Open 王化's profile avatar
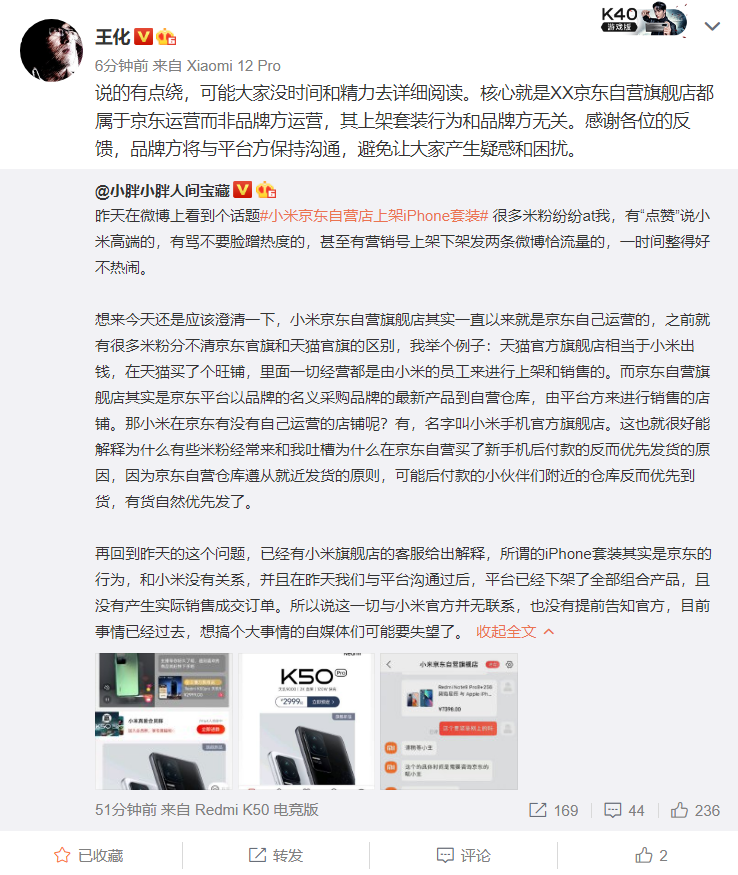 coord(51,50)
